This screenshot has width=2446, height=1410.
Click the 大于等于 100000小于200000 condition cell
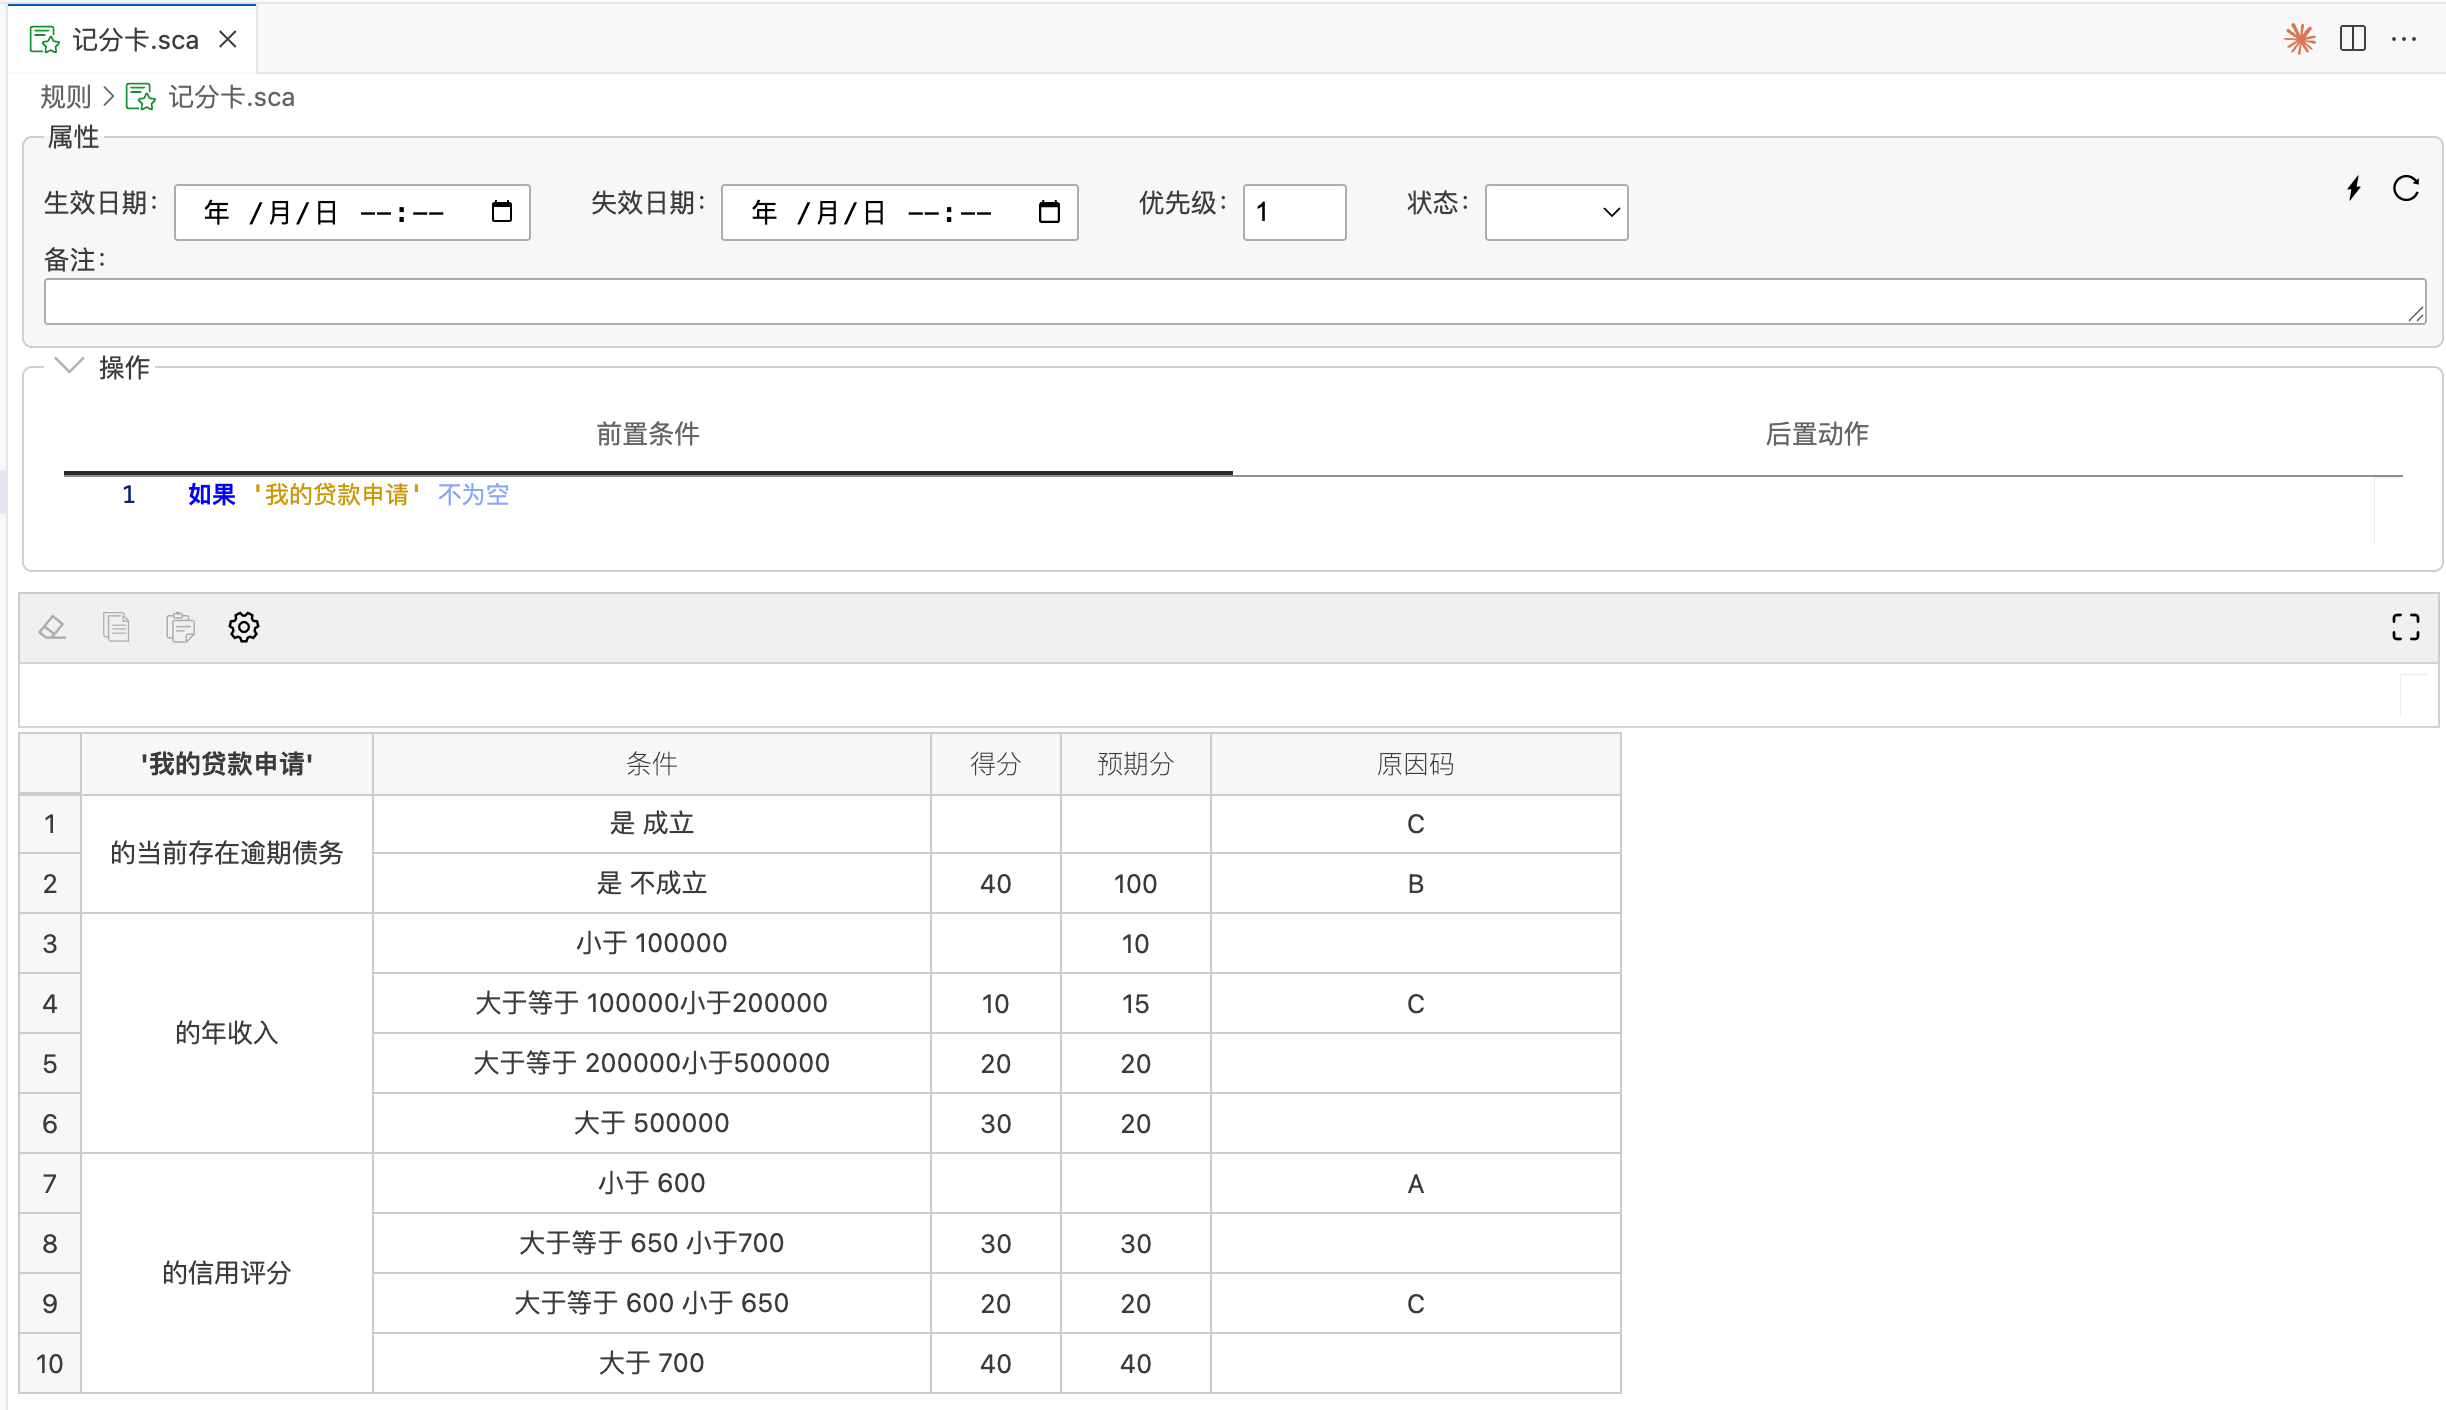[x=652, y=1003]
